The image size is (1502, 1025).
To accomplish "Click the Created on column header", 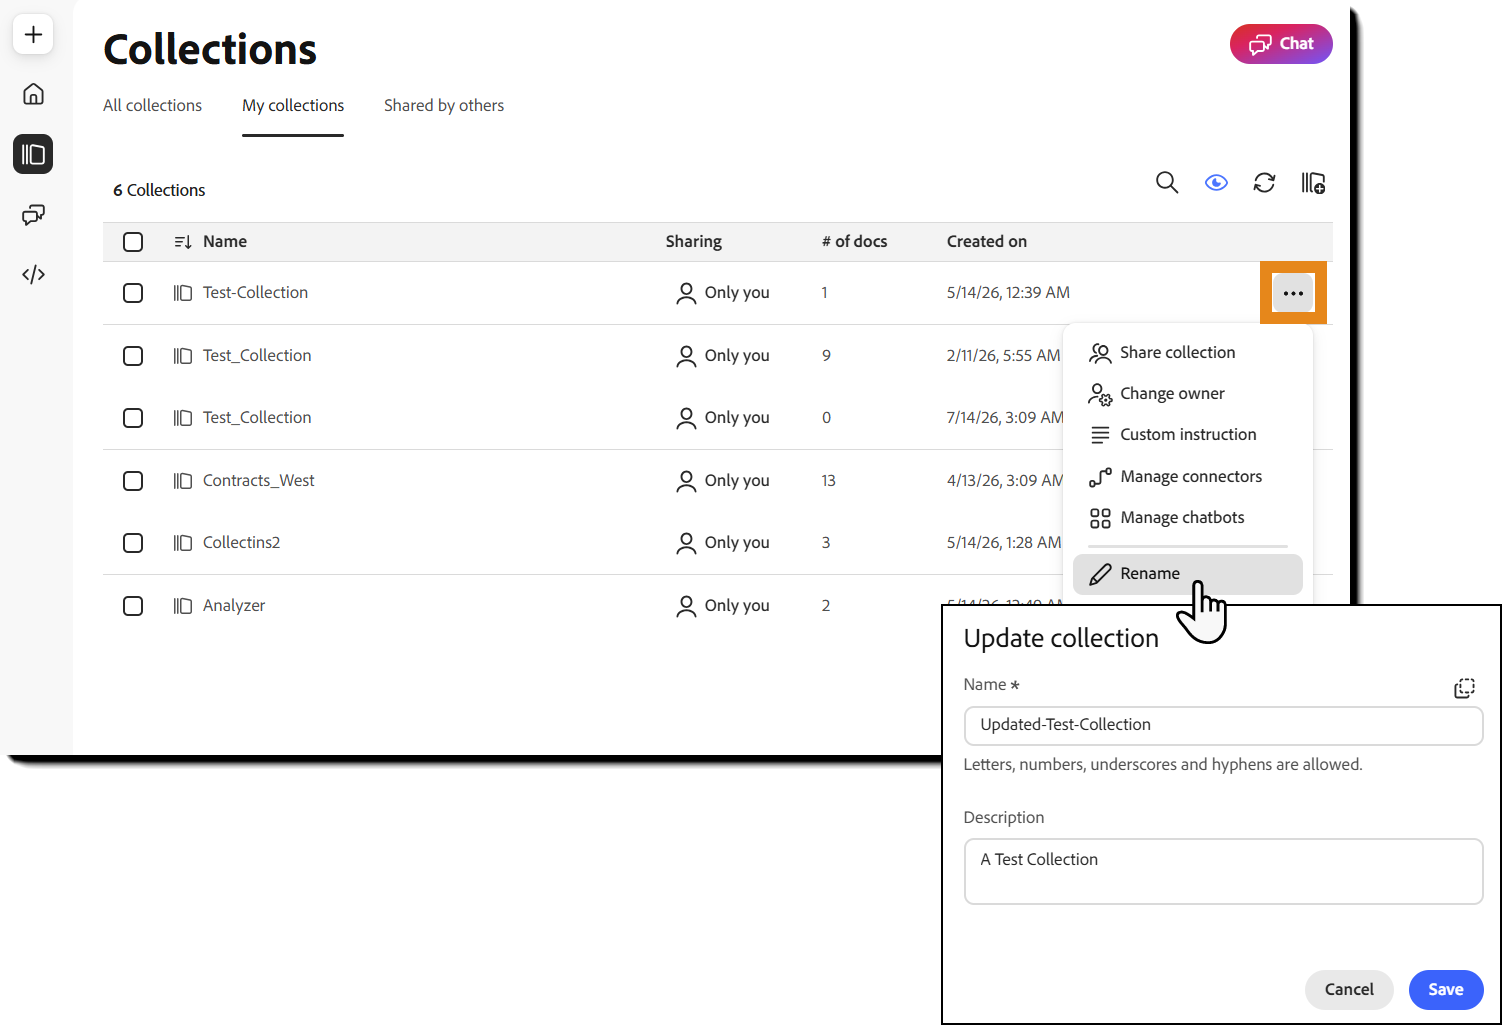I will 987,242.
